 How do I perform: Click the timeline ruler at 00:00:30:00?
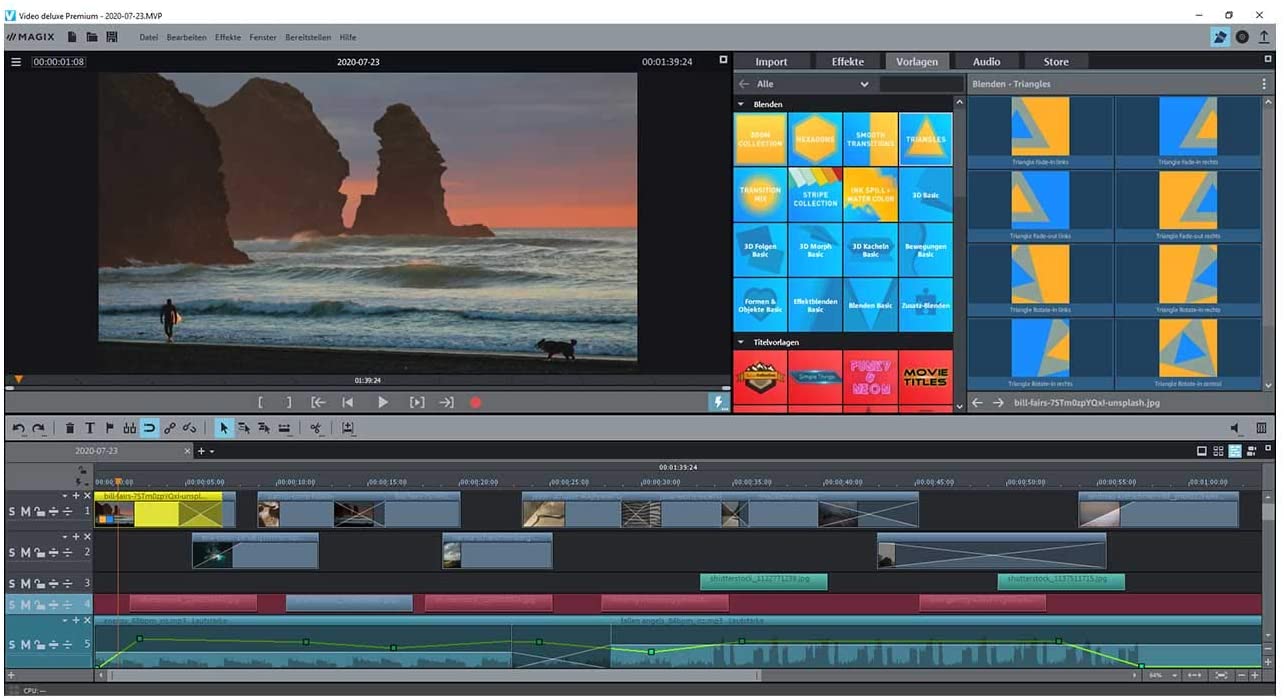click(660, 482)
